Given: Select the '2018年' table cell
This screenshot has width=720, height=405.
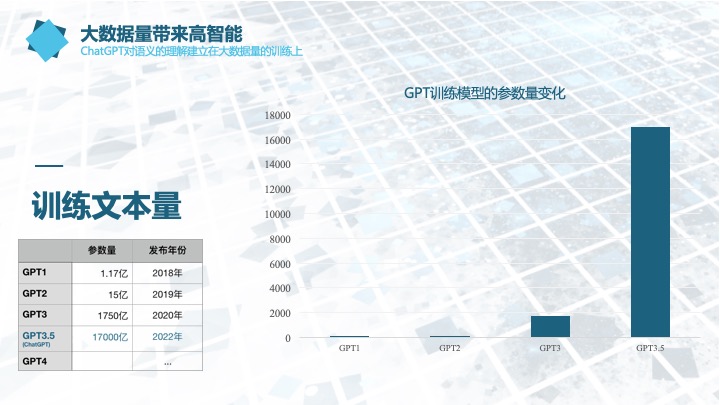Looking at the screenshot, I should click(168, 273).
